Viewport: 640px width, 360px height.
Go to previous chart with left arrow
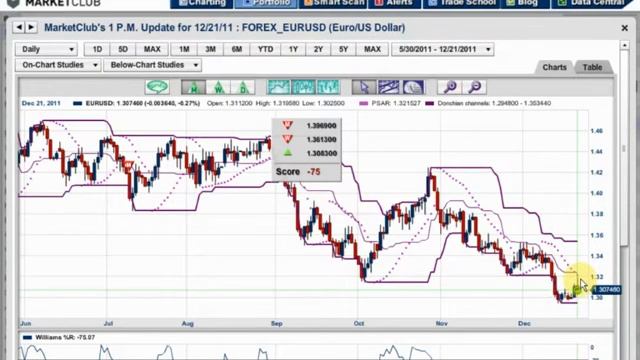point(19,27)
